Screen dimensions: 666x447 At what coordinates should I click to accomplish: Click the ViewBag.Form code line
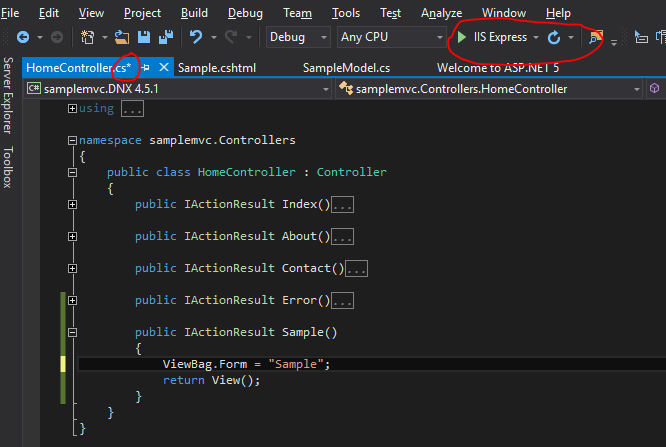click(x=246, y=364)
